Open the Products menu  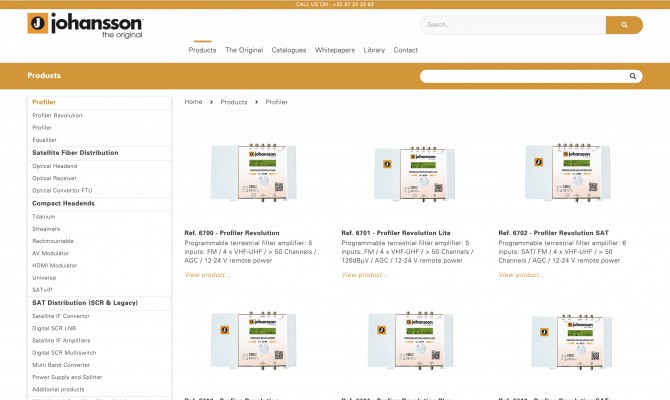203,50
